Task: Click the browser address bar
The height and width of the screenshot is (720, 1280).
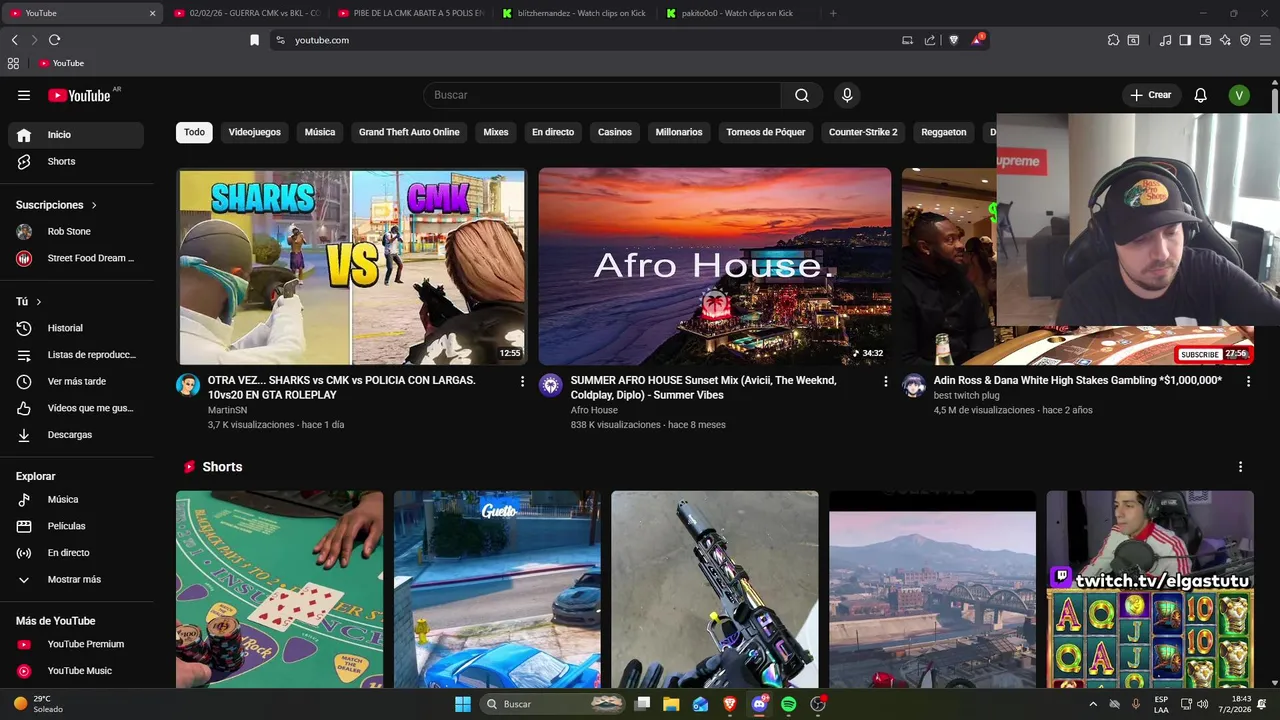Action: click(590, 40)
